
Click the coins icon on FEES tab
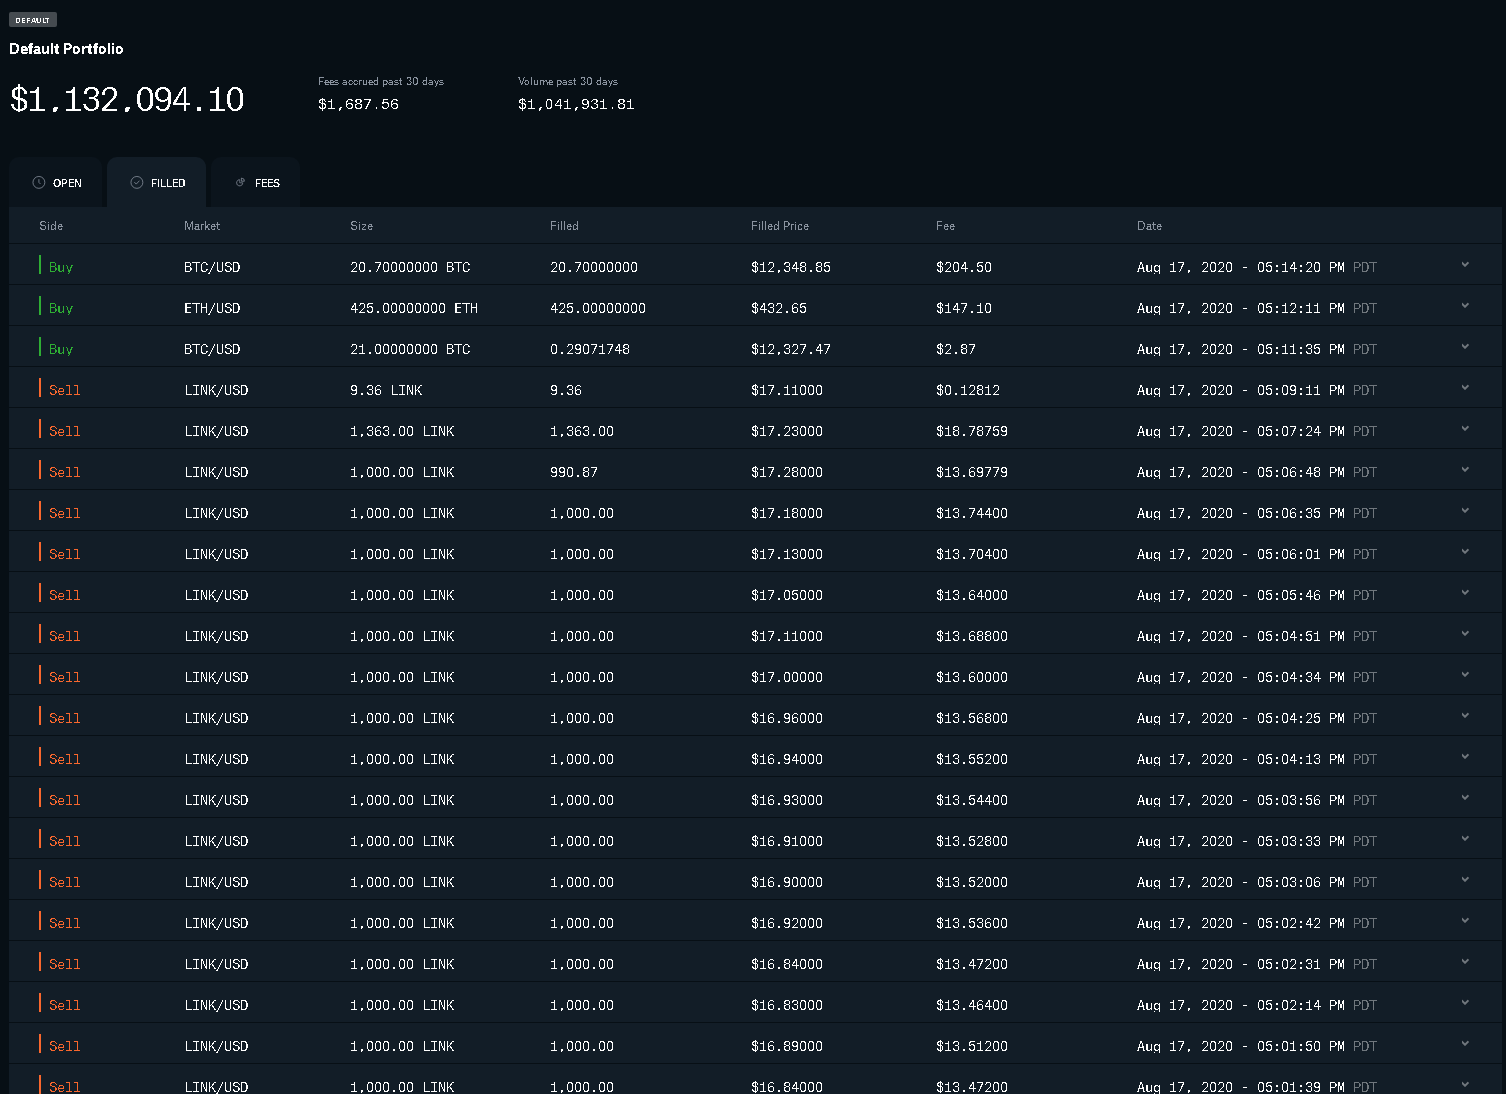pos(240,182)
